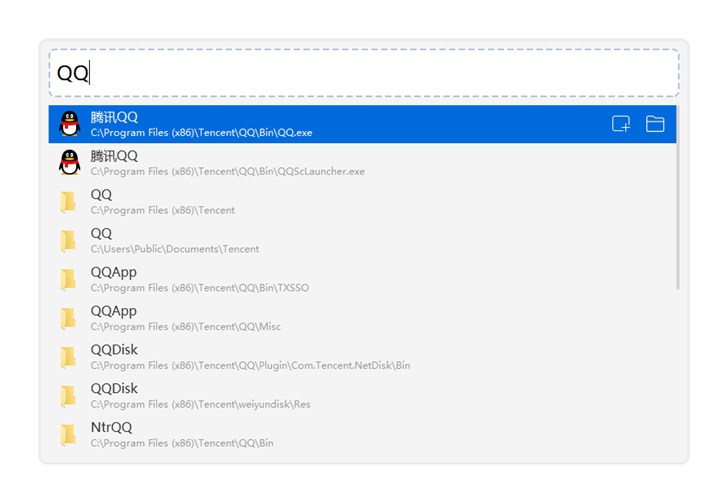Select the QQApp folder under Bin\TXSSO
Viewport: 728px width, 503px height.
(x=362, y=279)
